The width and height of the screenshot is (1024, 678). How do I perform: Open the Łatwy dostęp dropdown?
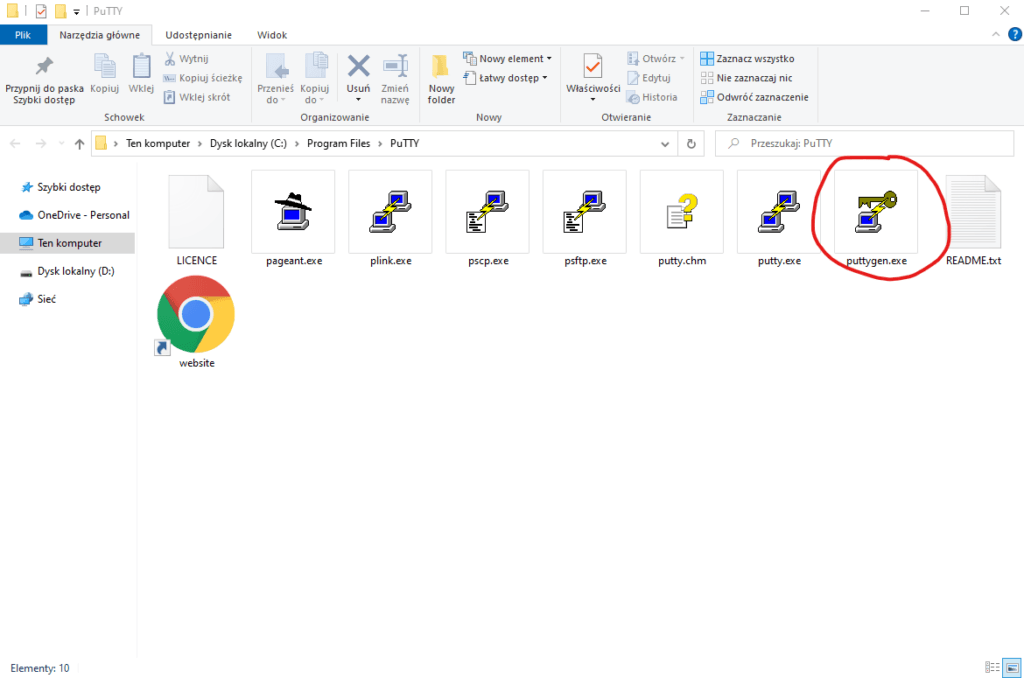(505, 78)
